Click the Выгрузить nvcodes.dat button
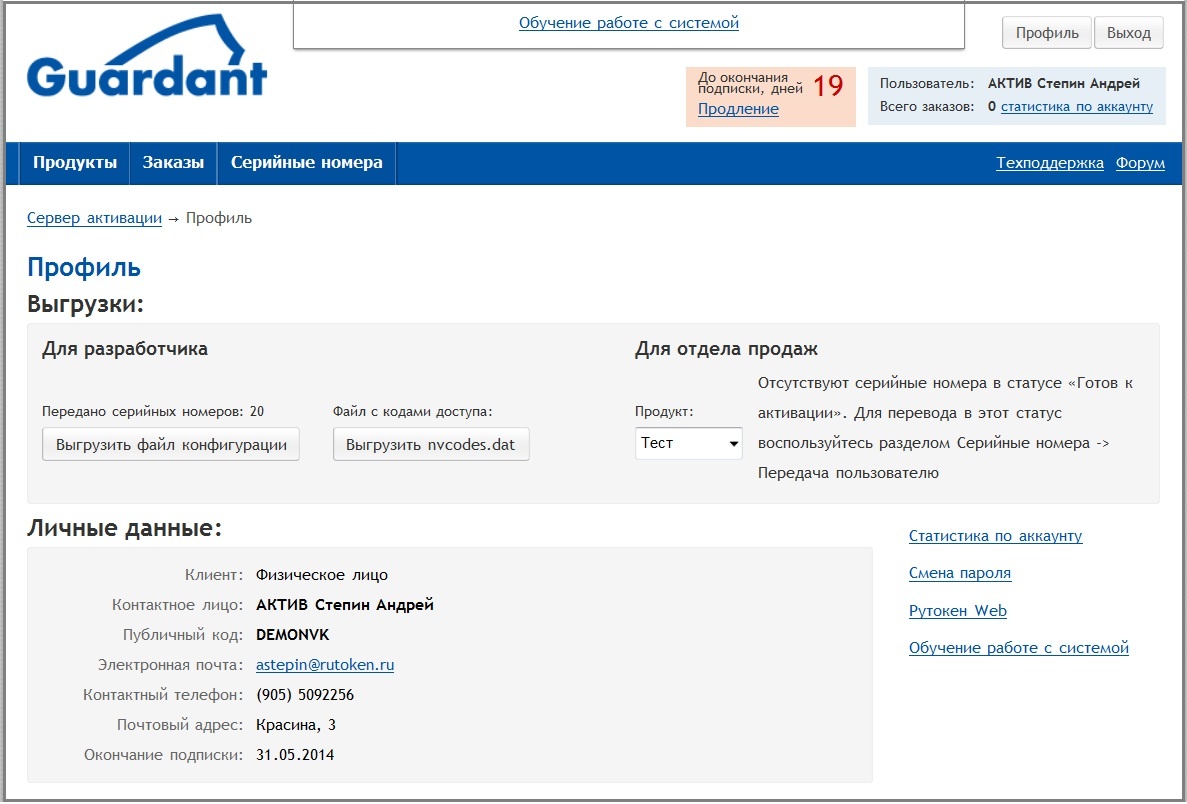Image resolution: width=1187 pixels, height=804 pixels. pos(430,445)
